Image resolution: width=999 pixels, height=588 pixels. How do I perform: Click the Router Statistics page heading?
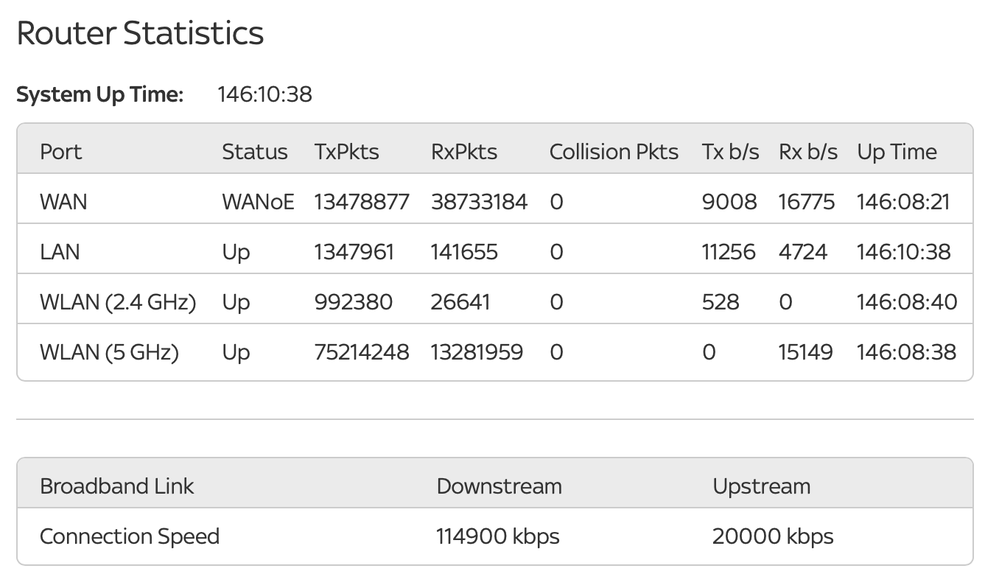[x=140, y=34]
